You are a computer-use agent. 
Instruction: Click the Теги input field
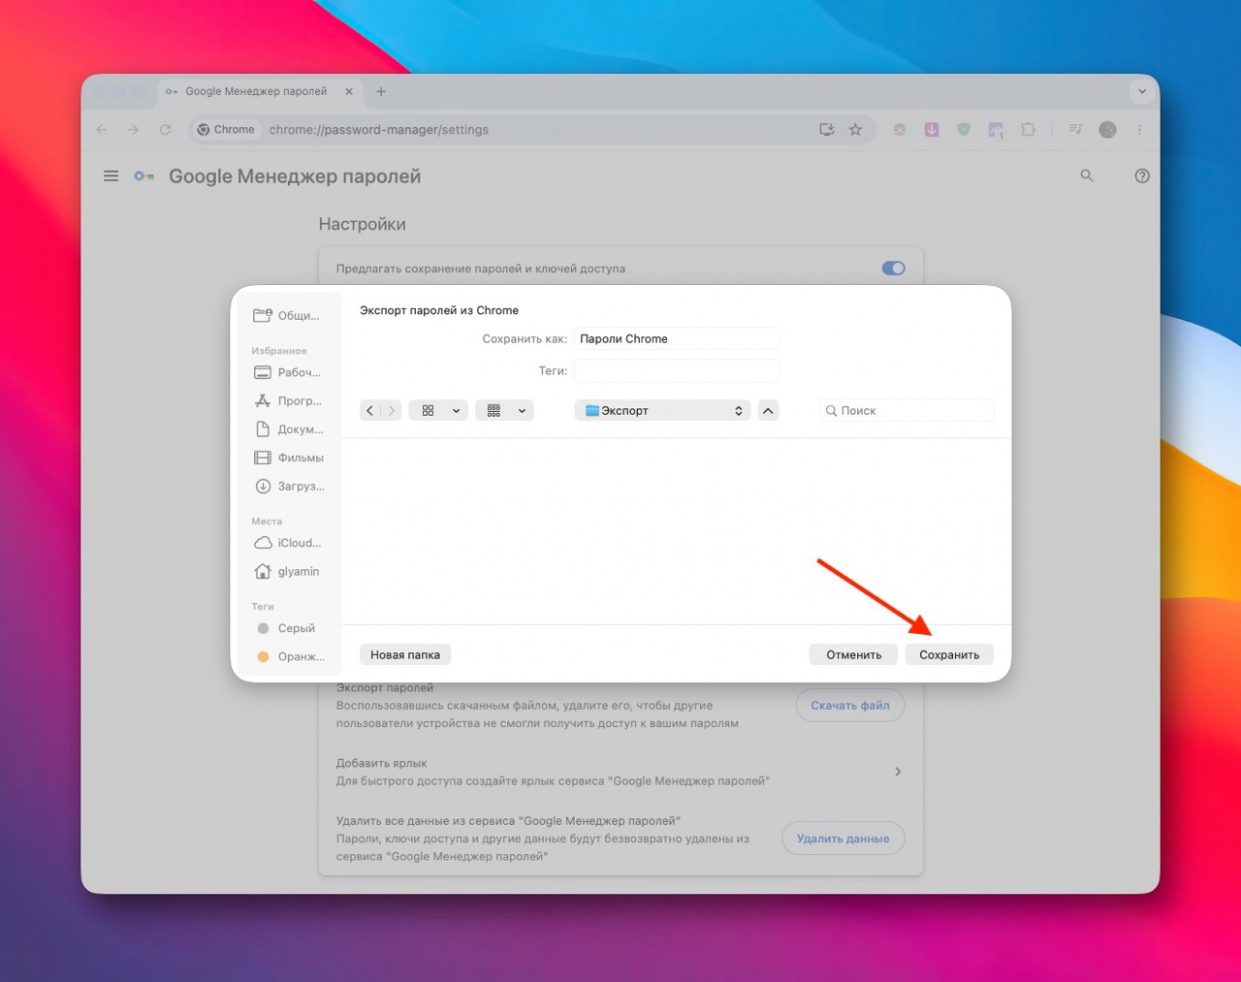click(x=676, y=371)
